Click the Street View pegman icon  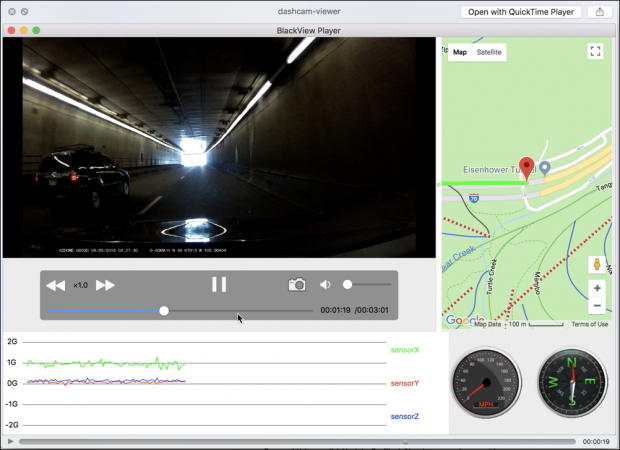tap(597, 265)
